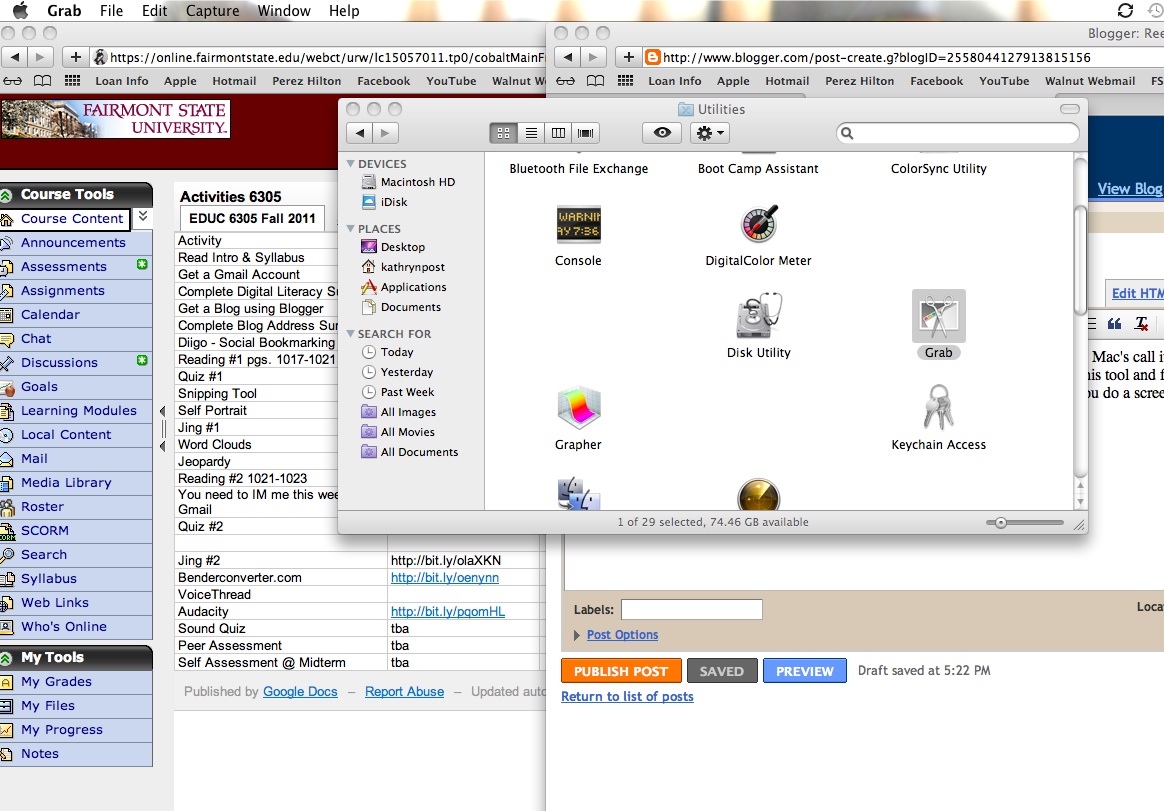The image size is (1164, 811).
Task: Open the Help menu
Action: coord(344,10)
